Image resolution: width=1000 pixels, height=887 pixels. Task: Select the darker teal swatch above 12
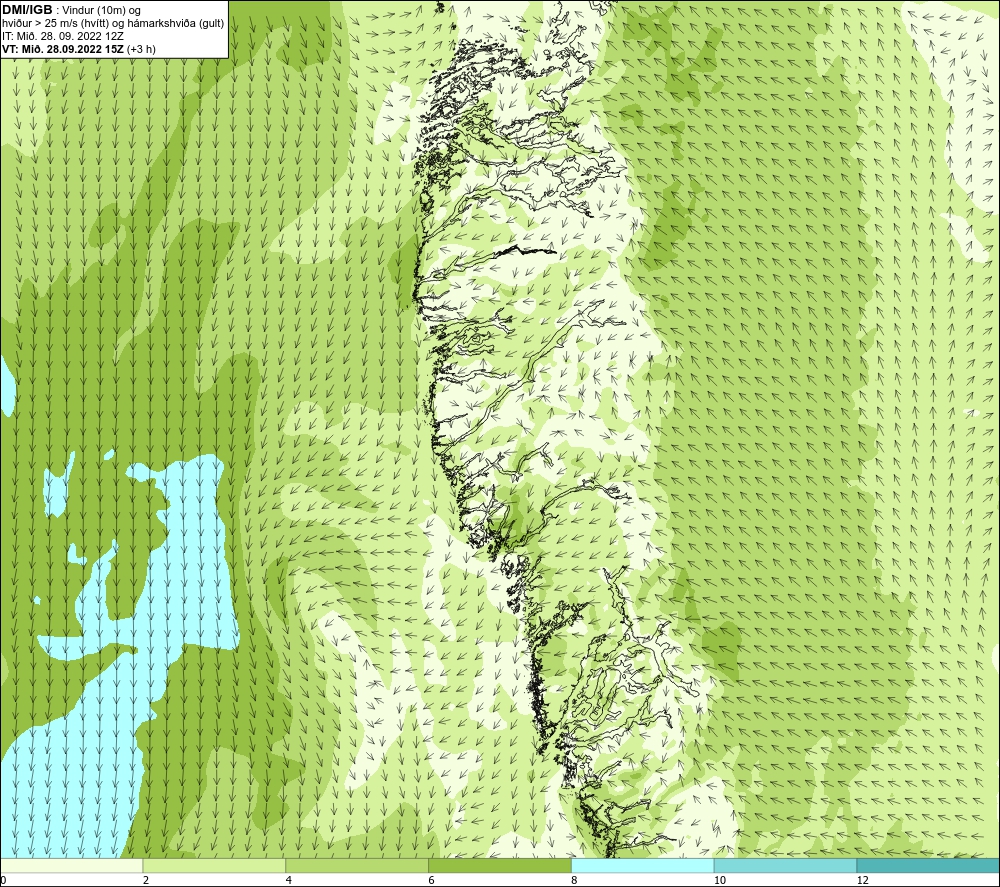(928, 866)
